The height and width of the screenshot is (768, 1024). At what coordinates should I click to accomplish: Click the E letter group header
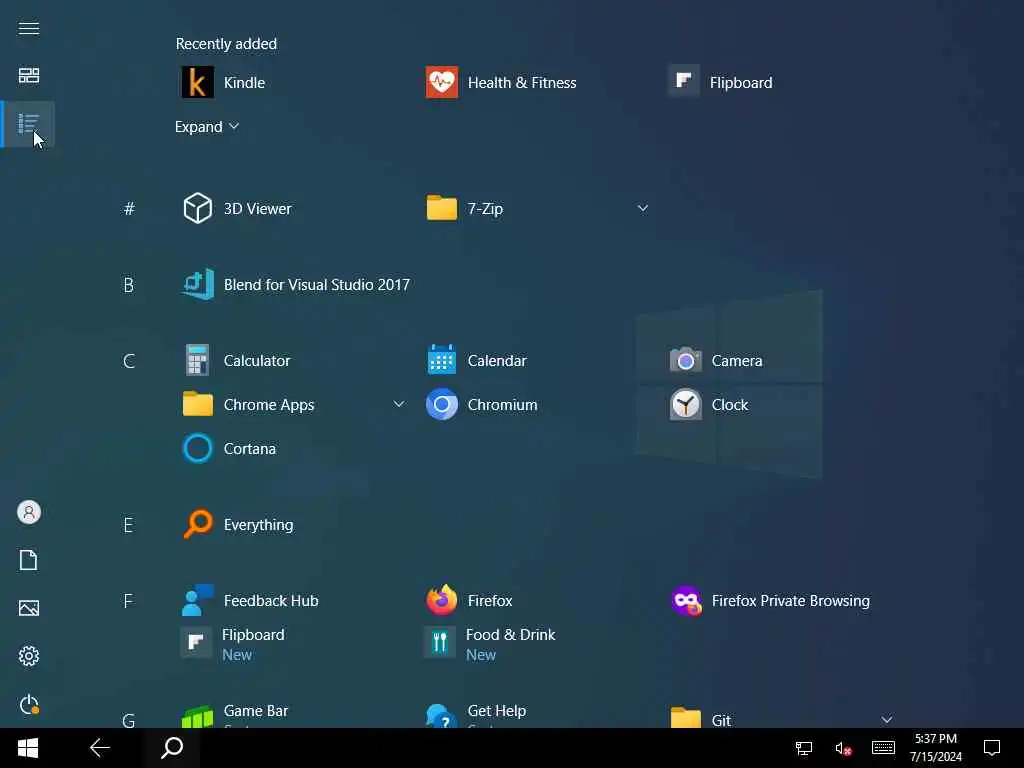[x=128, y=525]
